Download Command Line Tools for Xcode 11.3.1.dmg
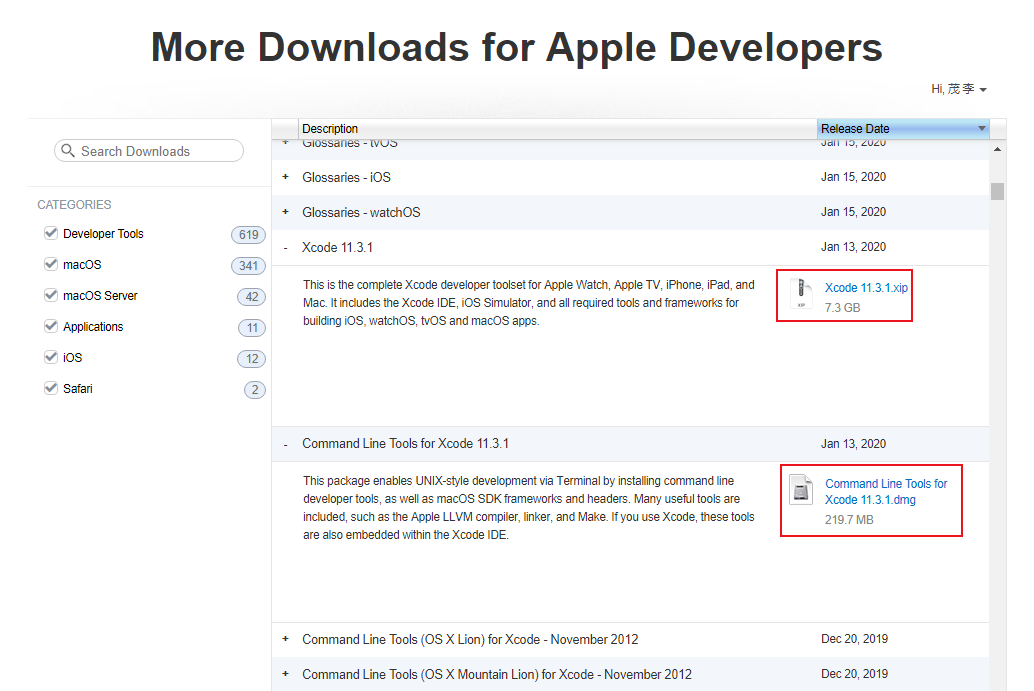Image resolution: width=1034 pixels, height=691 pixels. 886,492
